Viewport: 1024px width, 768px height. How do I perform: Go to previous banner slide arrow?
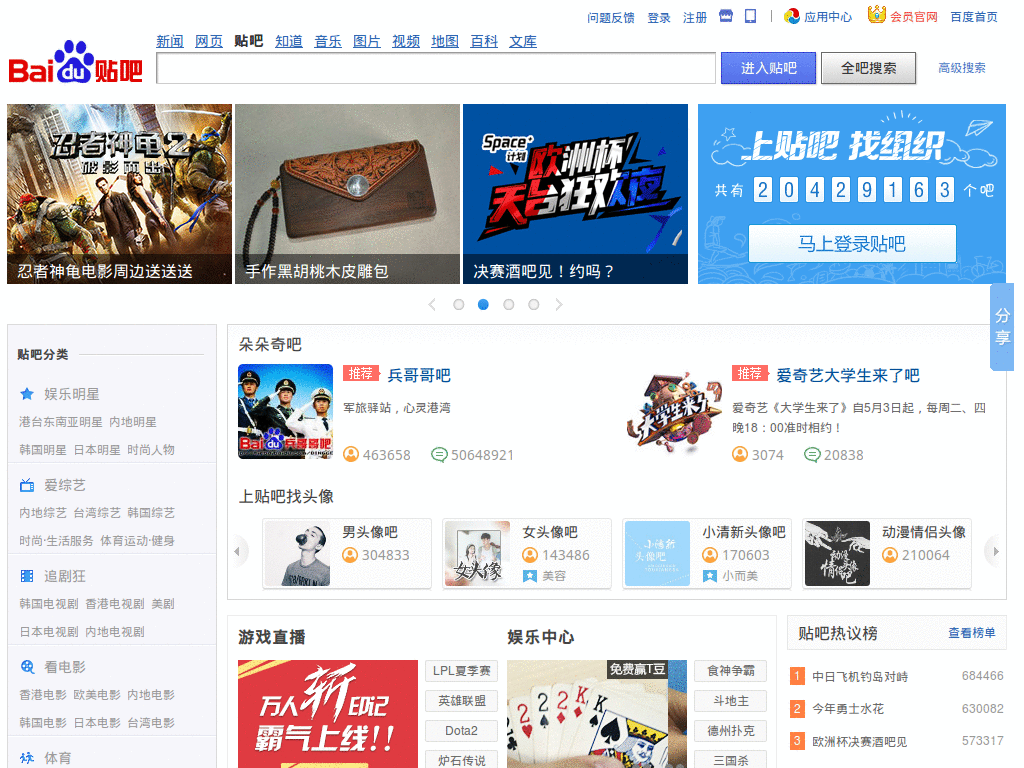pos(432,304)
